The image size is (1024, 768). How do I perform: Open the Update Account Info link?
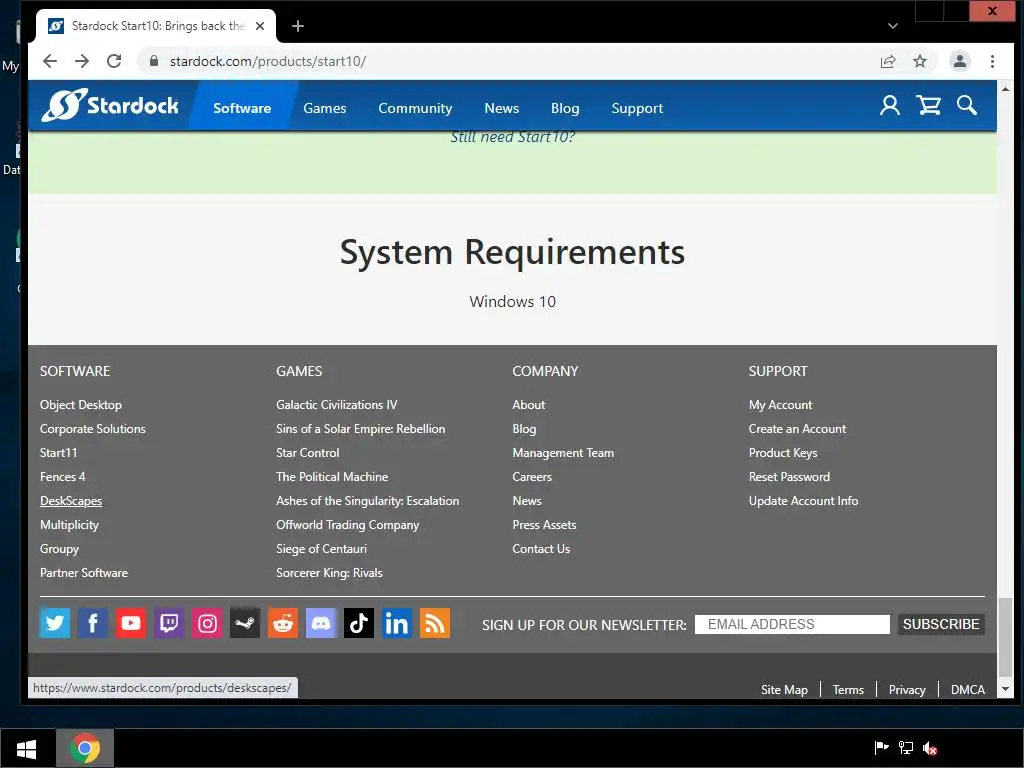[x=804, y=501]
